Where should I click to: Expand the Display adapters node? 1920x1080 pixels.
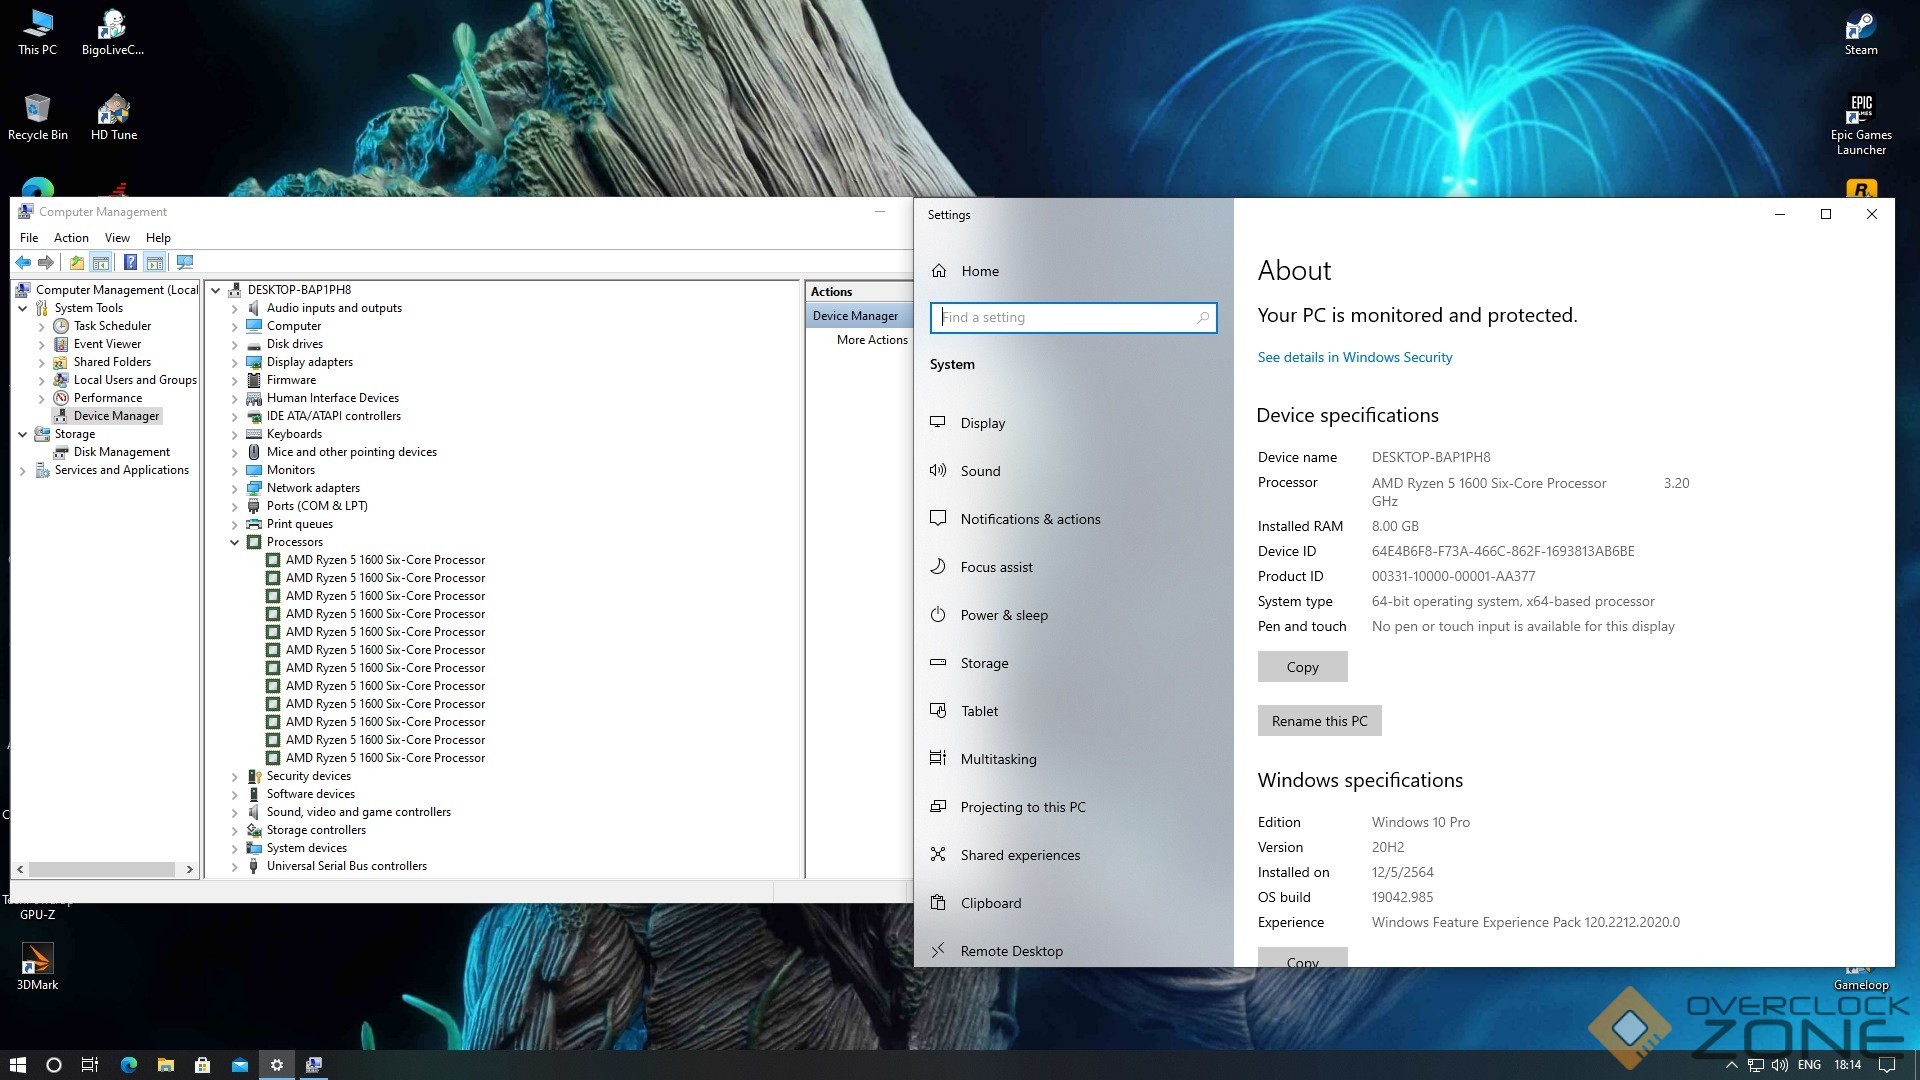coord(235,362)
